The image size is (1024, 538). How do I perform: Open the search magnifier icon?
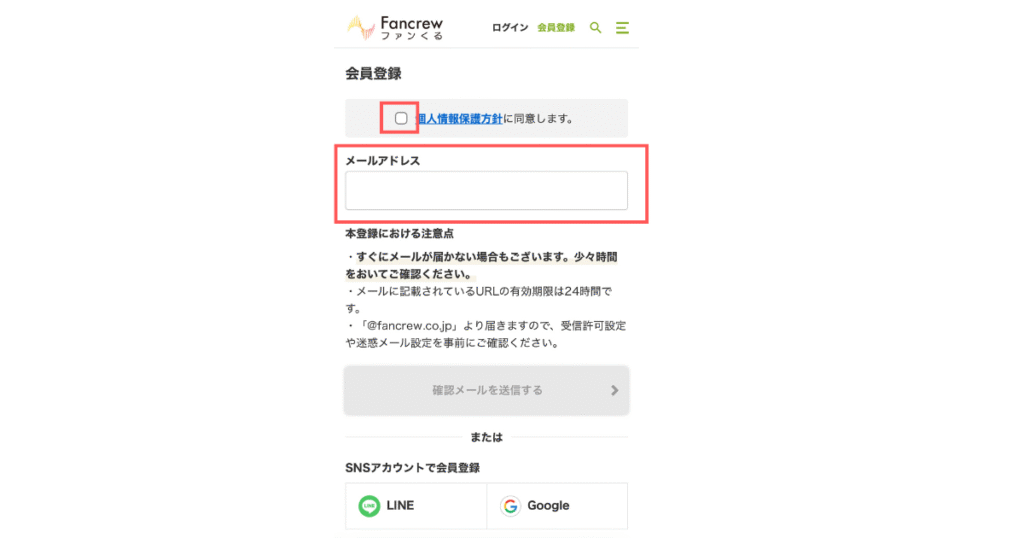(595, 27)
